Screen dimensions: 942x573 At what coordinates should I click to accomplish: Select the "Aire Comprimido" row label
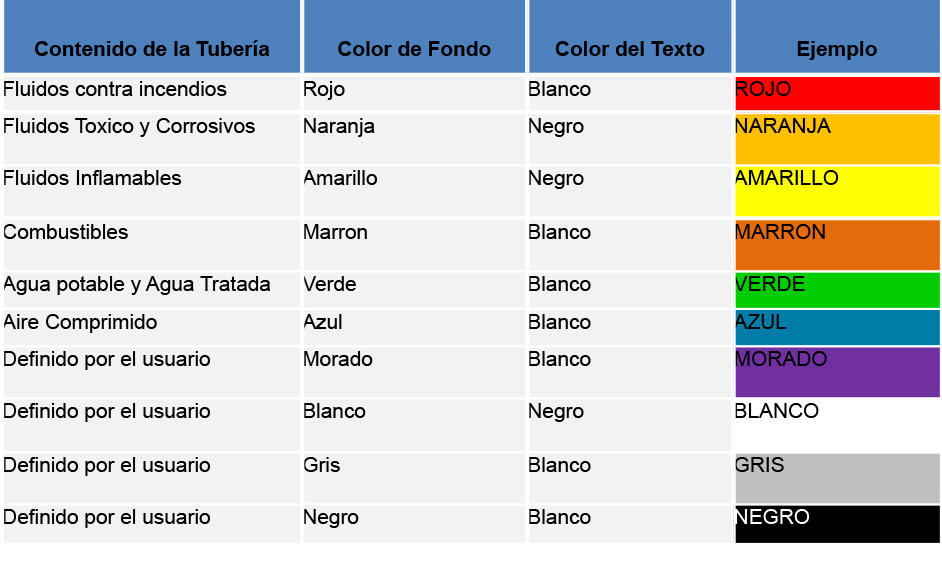[81, 323]
